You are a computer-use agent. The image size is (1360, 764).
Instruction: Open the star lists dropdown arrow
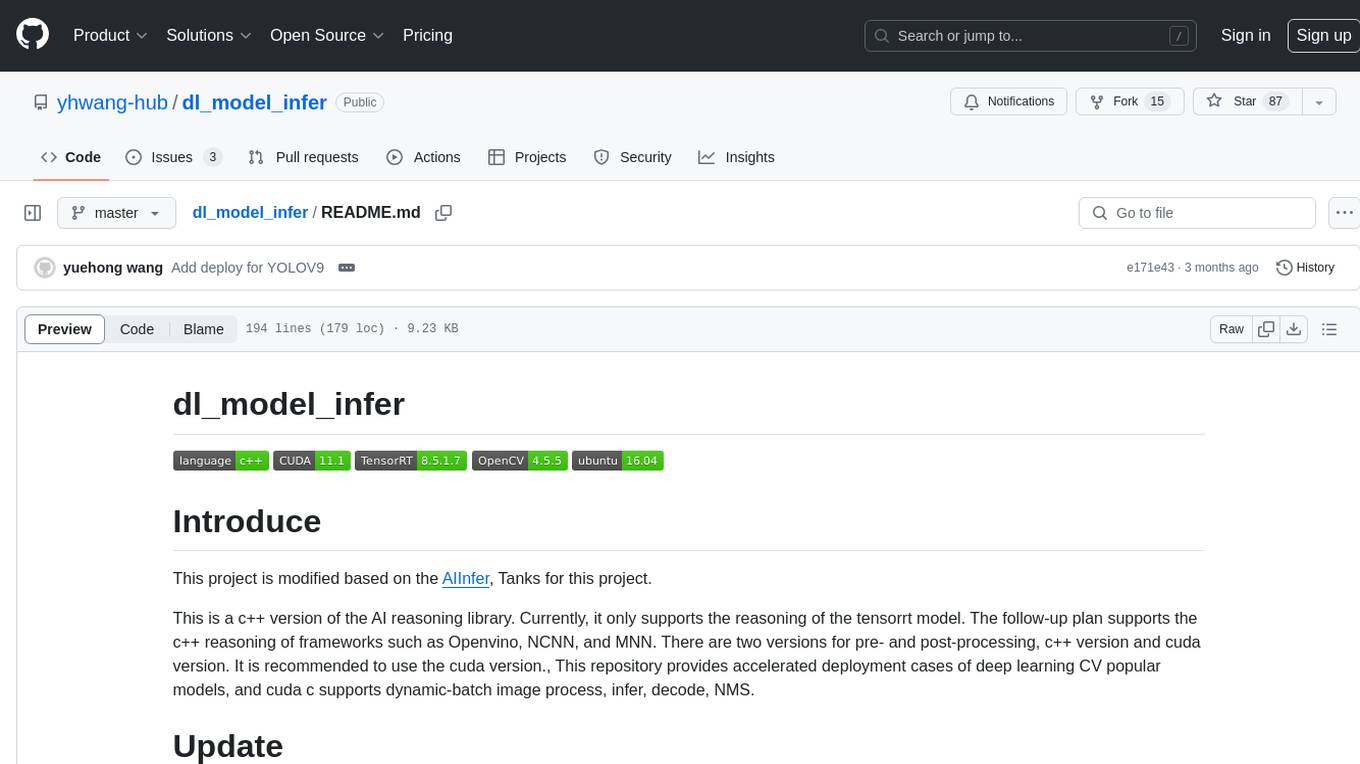(1319, 102)
